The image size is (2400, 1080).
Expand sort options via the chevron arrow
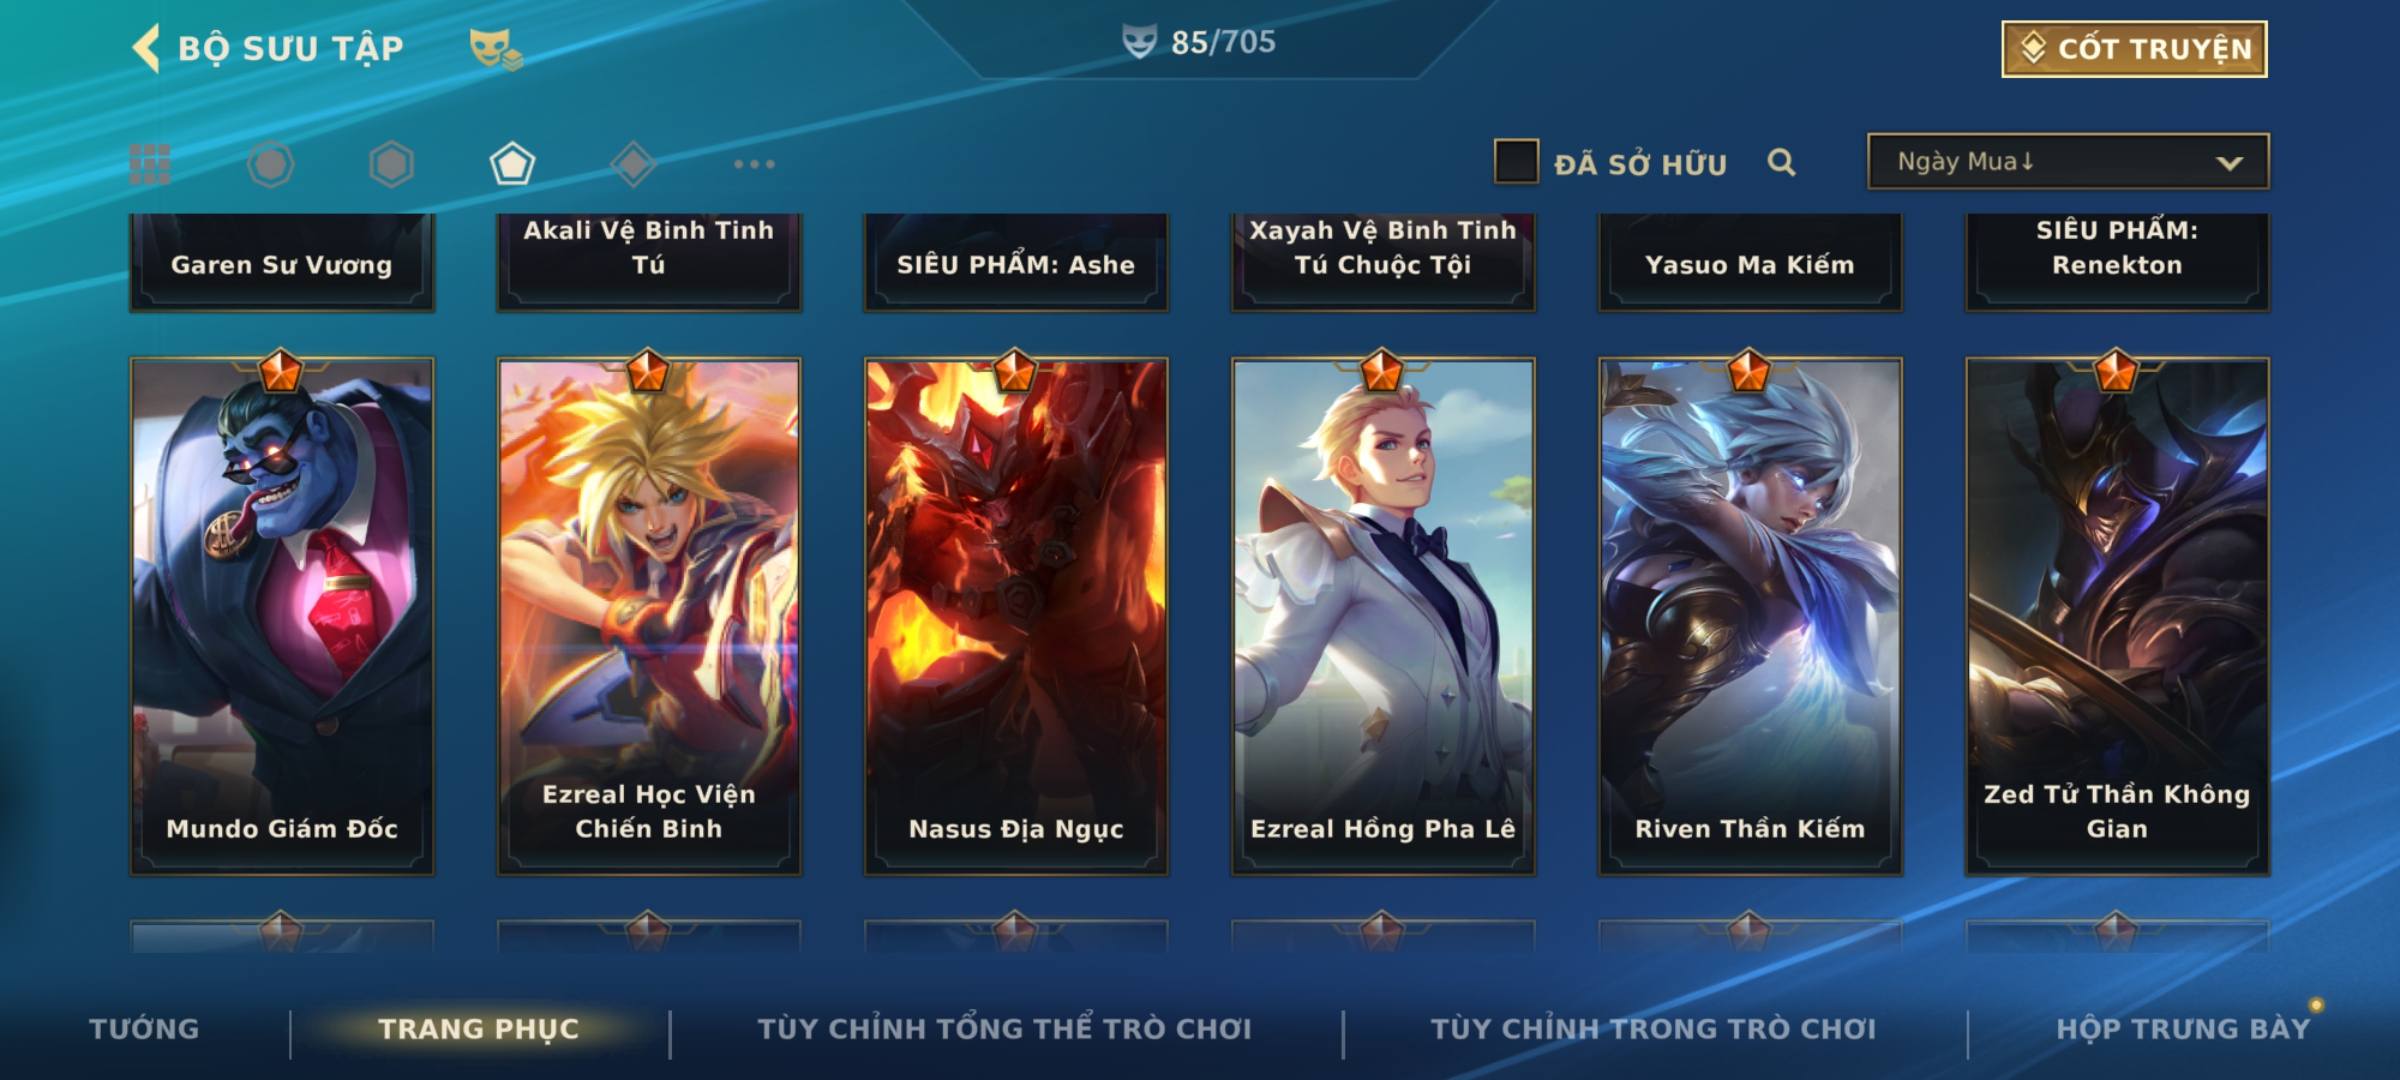tap(2229, 163)
